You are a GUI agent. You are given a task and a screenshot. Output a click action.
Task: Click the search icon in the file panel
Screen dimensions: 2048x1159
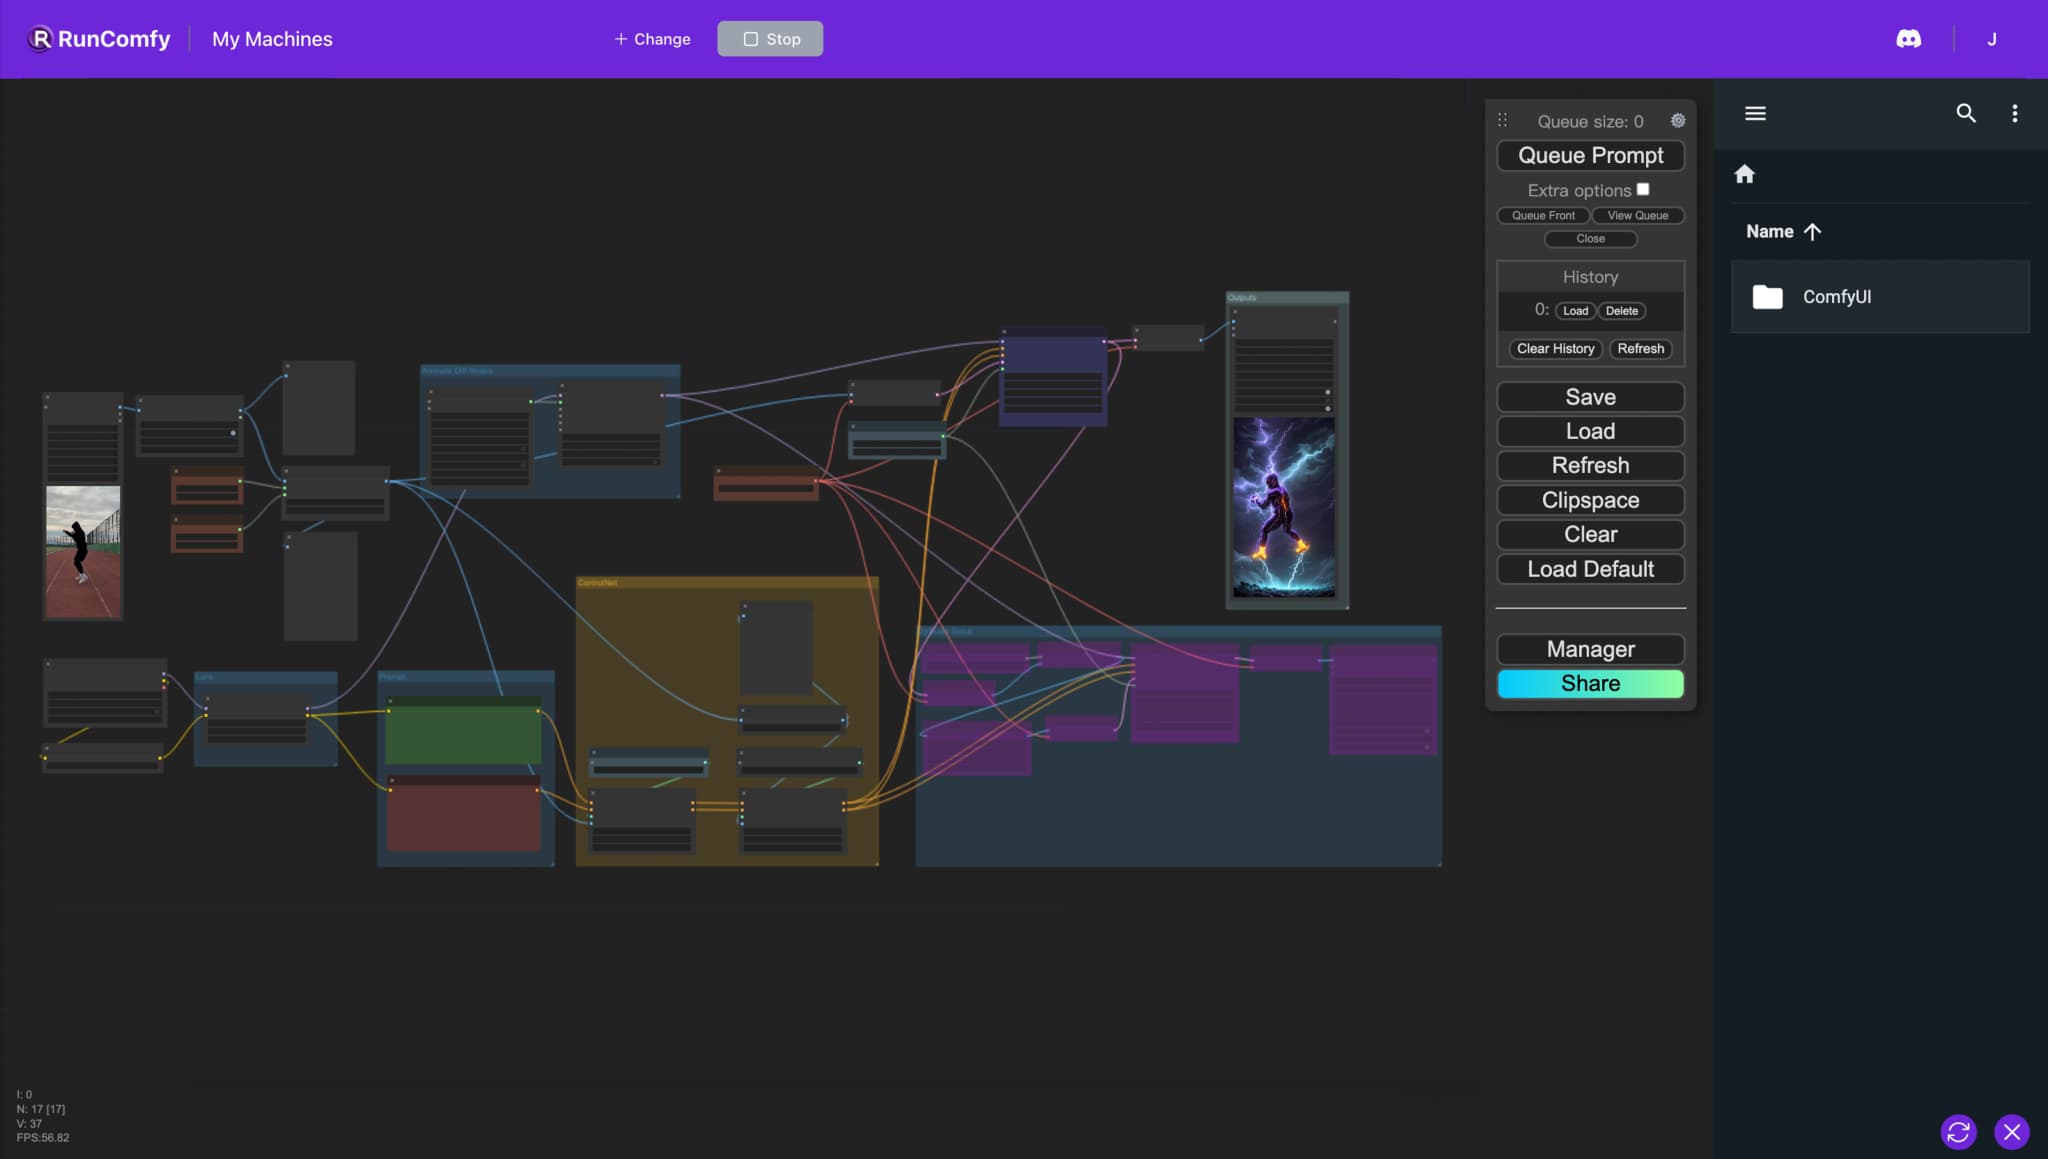[x=1964, y=113]
